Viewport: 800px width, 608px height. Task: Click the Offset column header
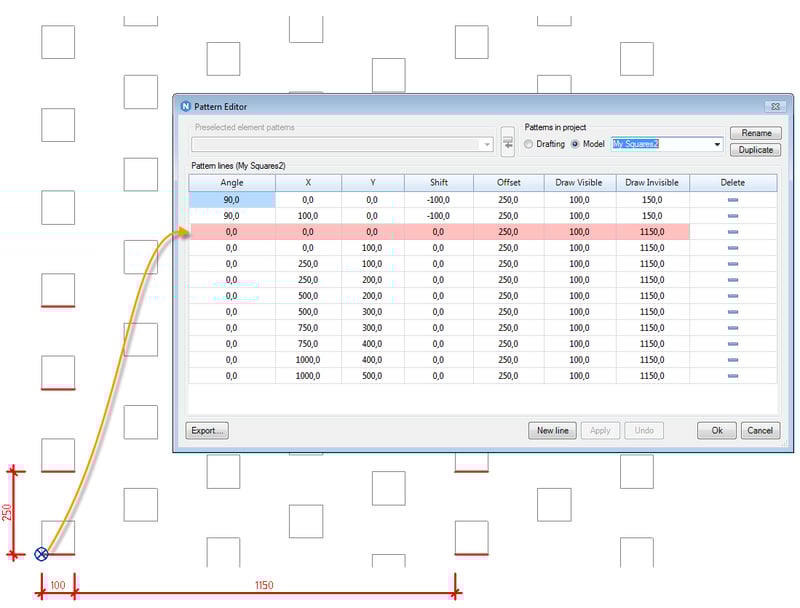pyautogui.click(x=509, y=183)
